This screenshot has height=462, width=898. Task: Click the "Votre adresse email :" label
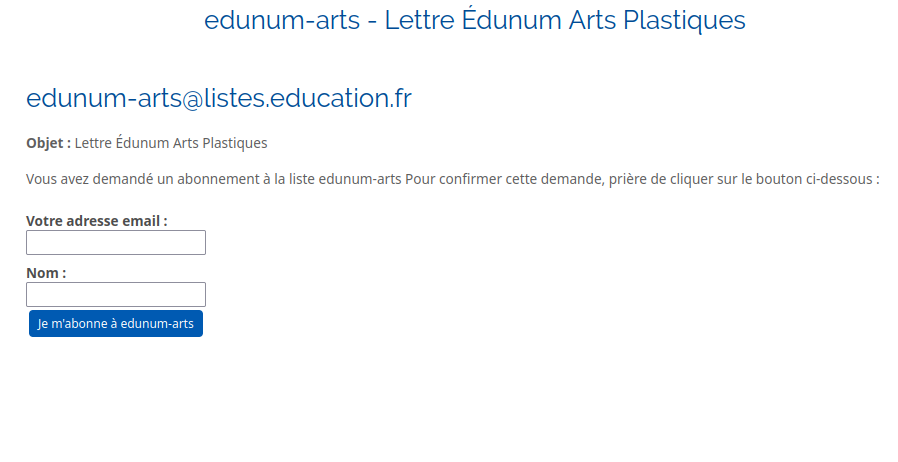point(97,221)
